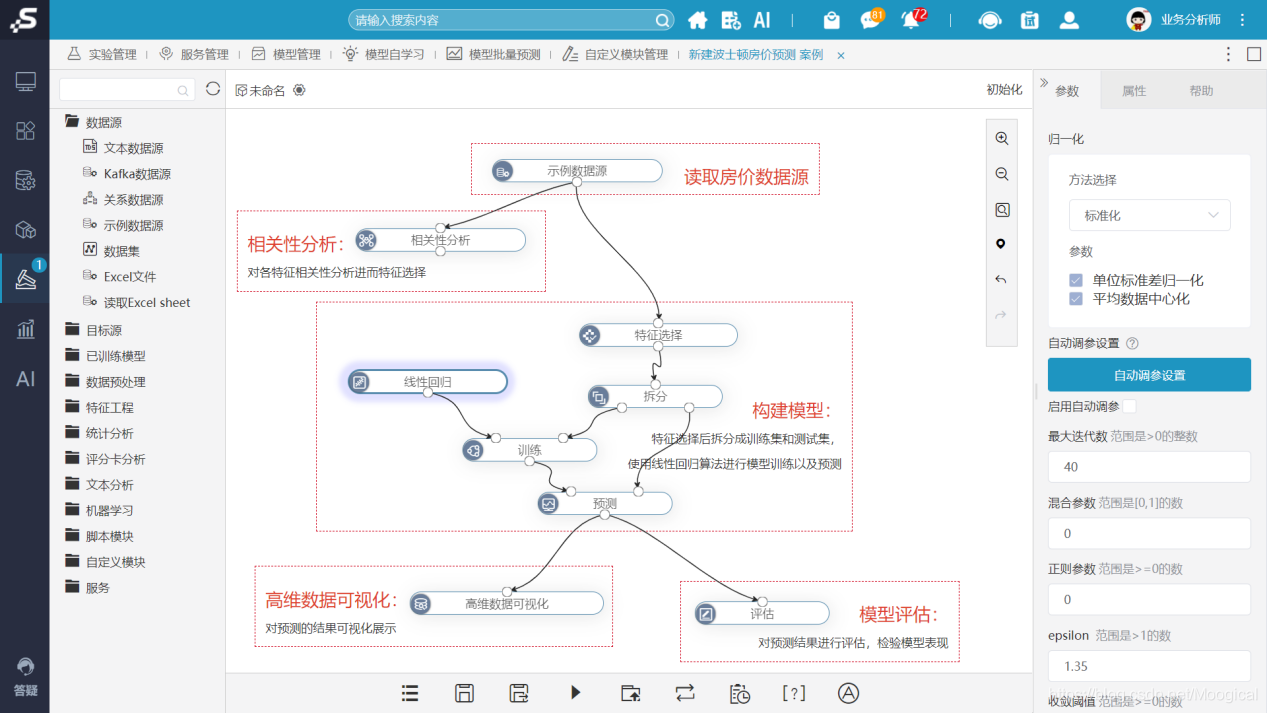
Task: Open the scheduled task clipboard-clock icon
Action: pyautogui.click(x=739, y=692)
